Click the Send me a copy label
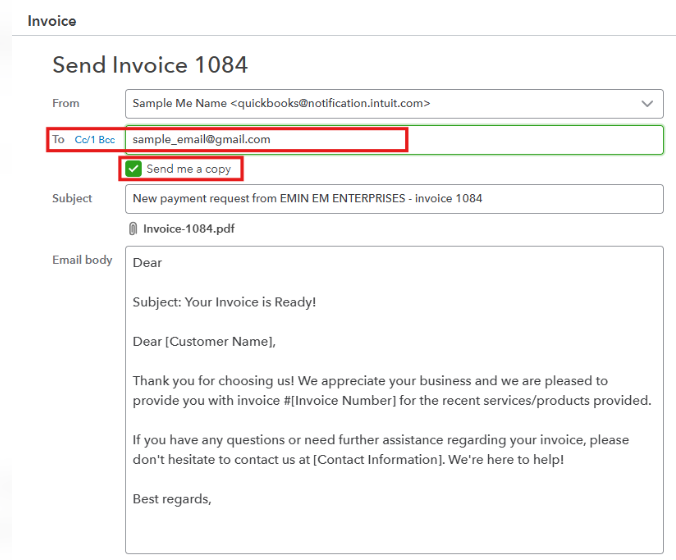 point(188,169)
